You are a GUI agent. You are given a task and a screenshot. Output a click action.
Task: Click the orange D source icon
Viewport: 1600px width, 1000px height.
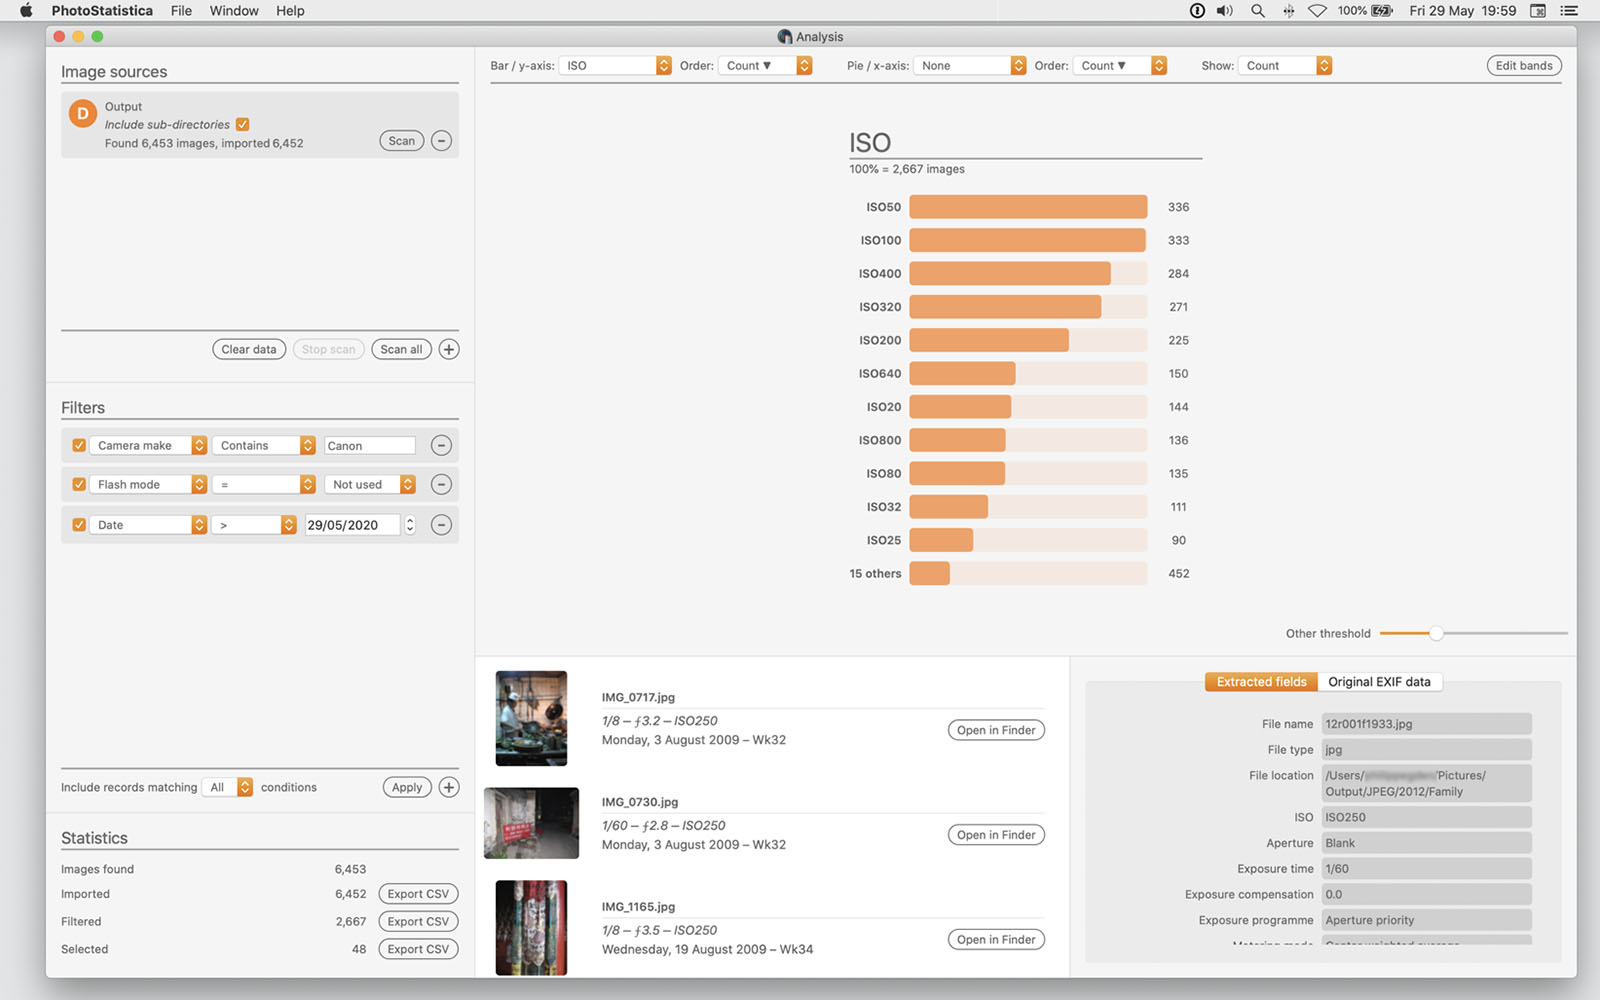(82, 114)
